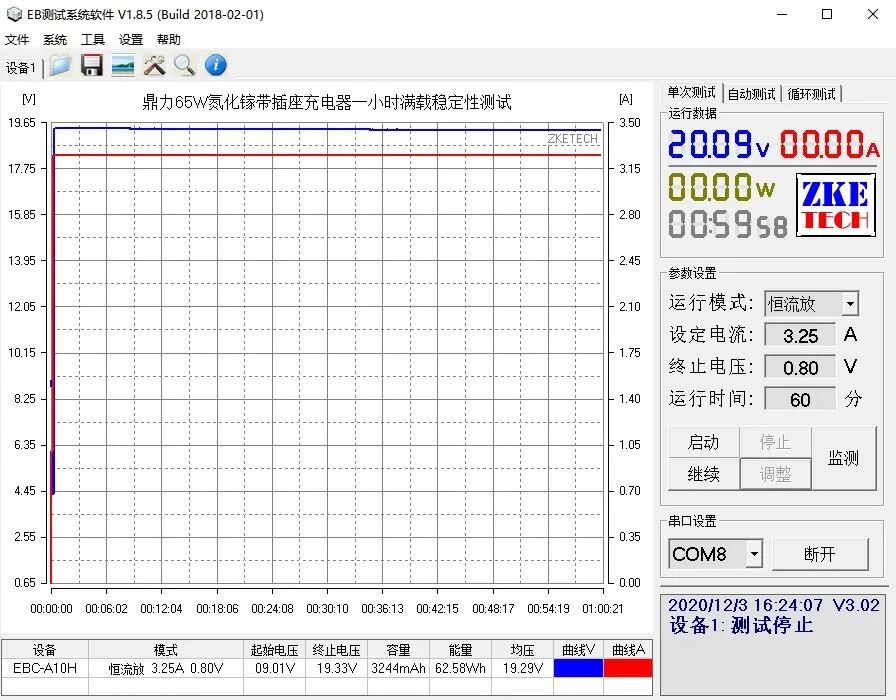The height and width of the screenshot is (700, 896).
Task: Open the 帮助 menu
Action: click(169, 39)
